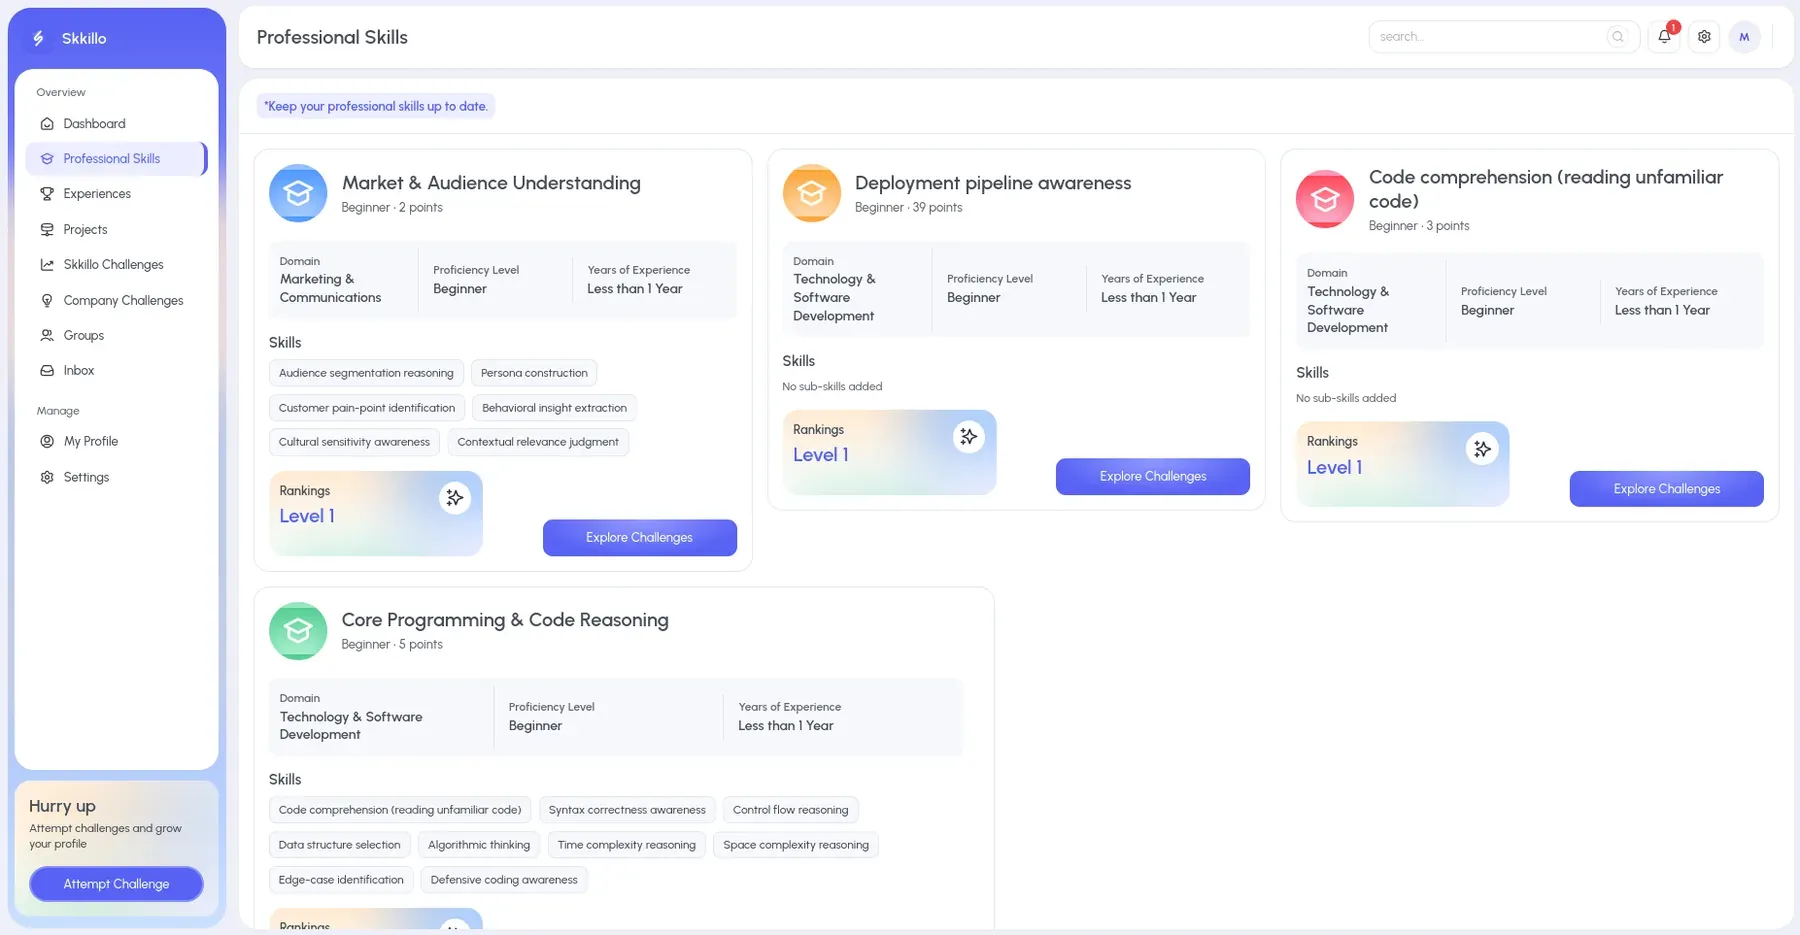Select the Customer pain-point identification tag

367,408
